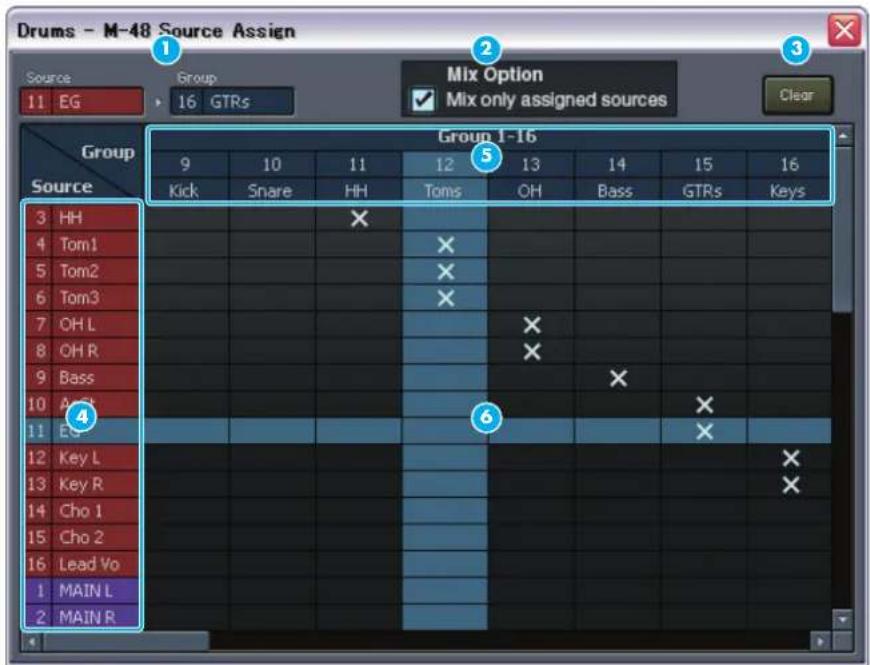The height and width of the screenshot is (665, 870).
Task: Assign Cho 1 to the Kick group
Action: (x=187, y=511)
